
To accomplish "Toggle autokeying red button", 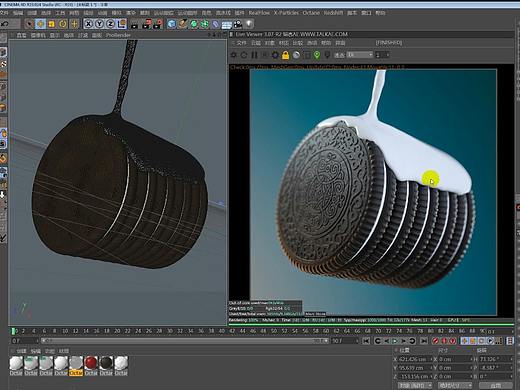I will (x=444, y=341).
